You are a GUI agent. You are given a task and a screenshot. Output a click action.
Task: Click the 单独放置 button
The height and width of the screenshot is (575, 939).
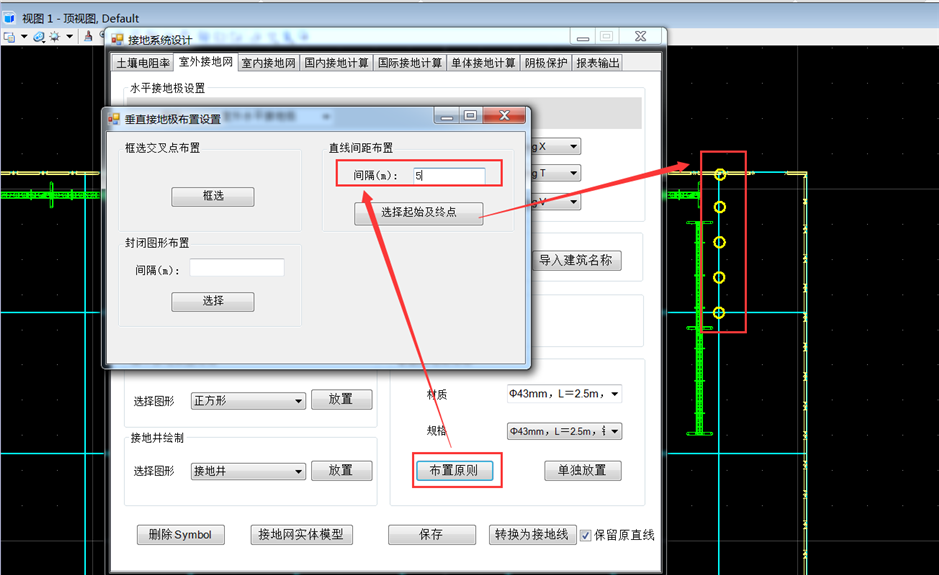pos(582,471)
